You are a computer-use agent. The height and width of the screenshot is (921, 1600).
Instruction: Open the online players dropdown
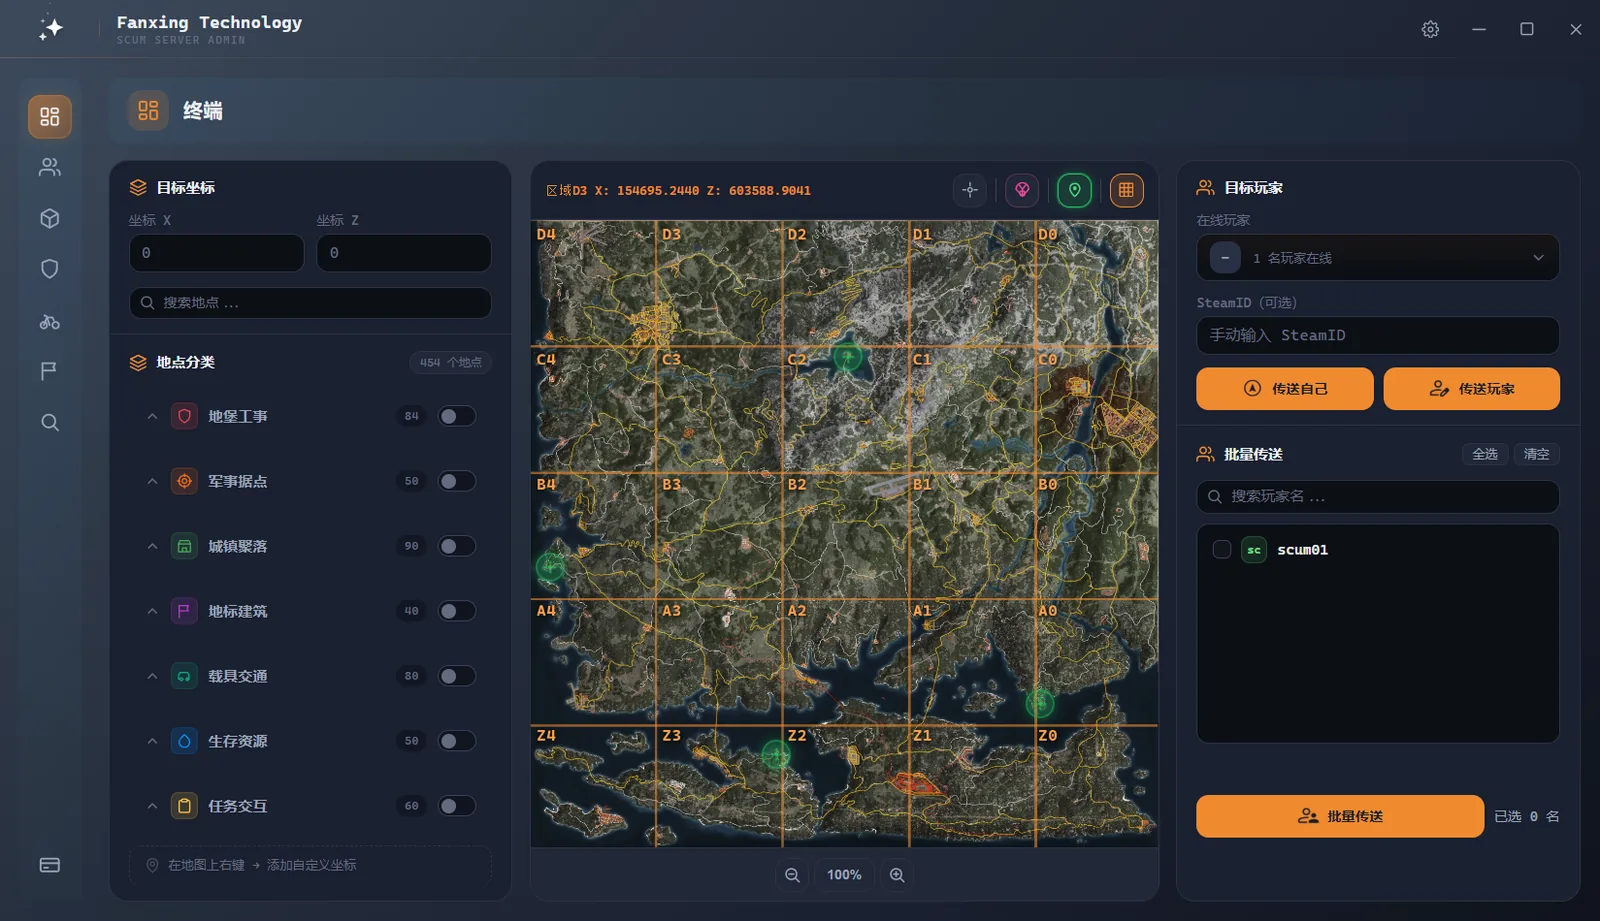1378,258
